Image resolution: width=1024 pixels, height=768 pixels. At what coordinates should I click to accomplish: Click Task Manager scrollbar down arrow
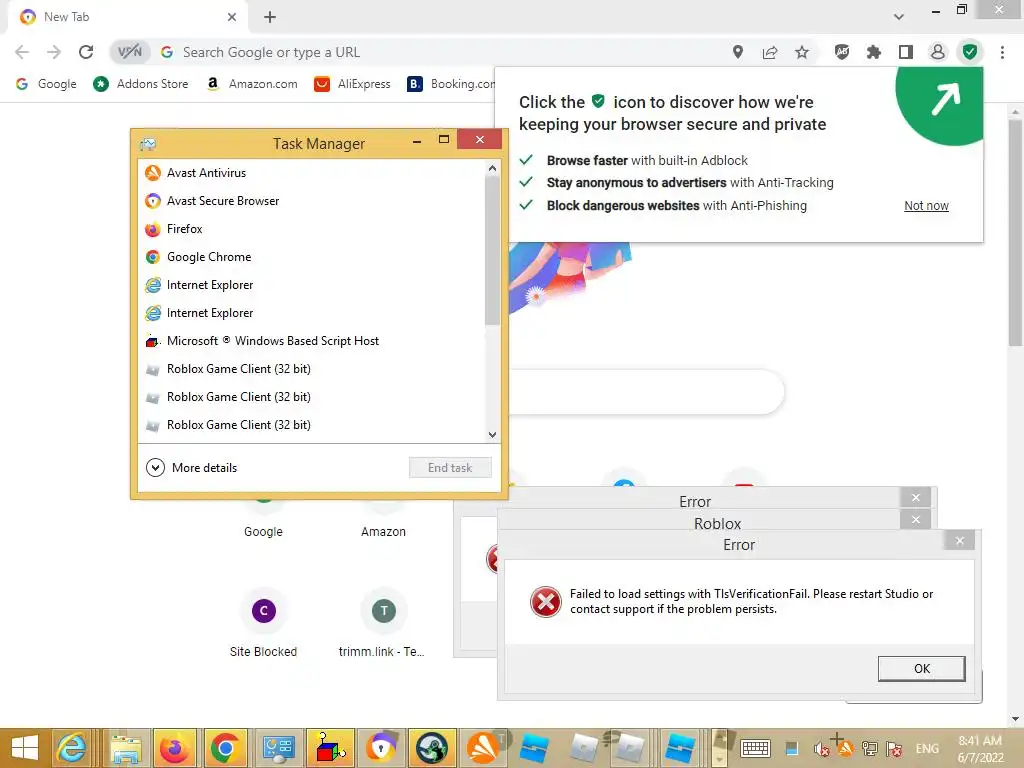click(x=492, y=435)
